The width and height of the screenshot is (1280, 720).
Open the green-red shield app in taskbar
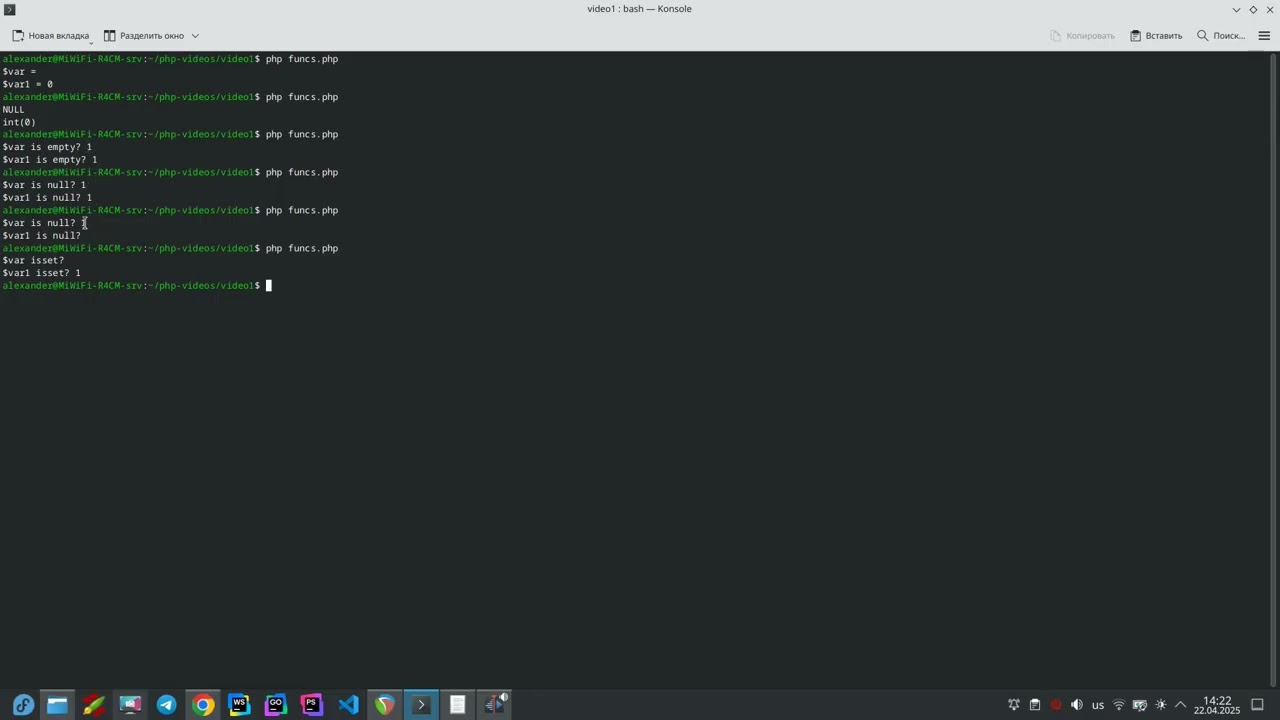pyautogui.click(x=385, y=705)
